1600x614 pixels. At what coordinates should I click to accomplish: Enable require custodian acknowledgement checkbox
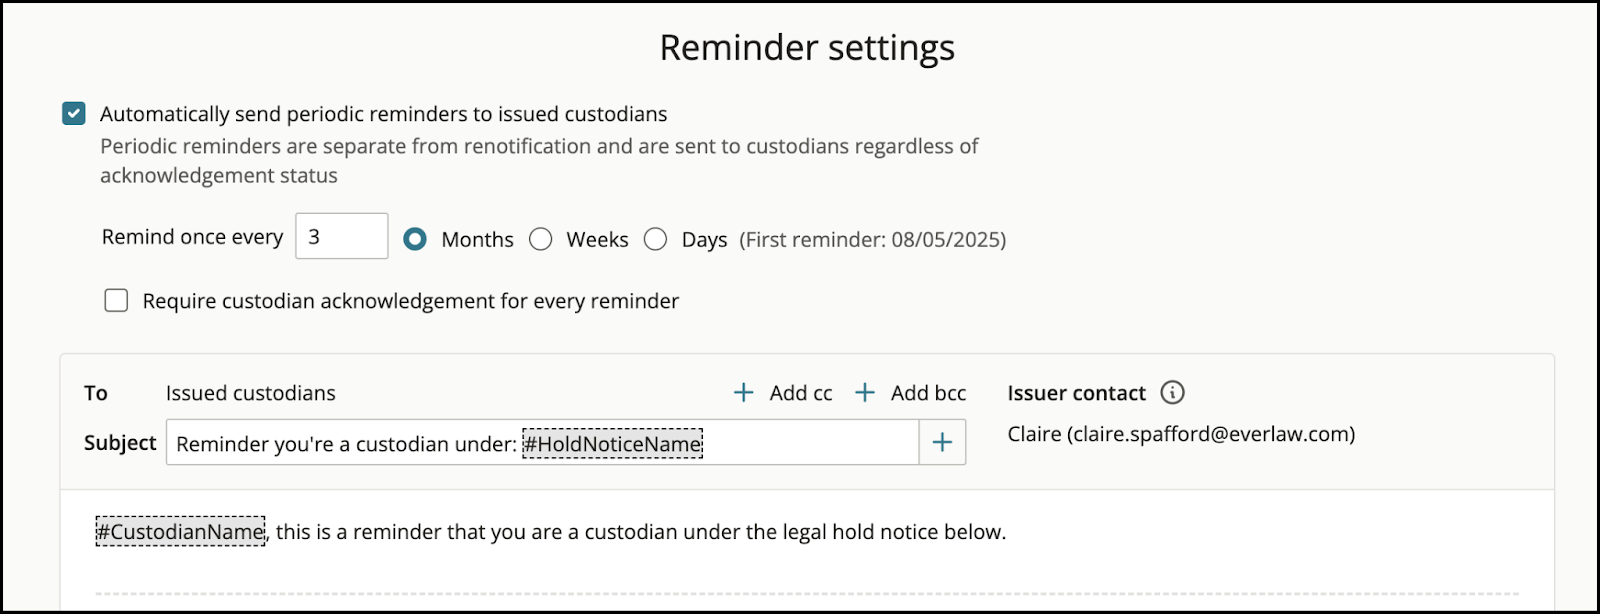tap(116, 300)
